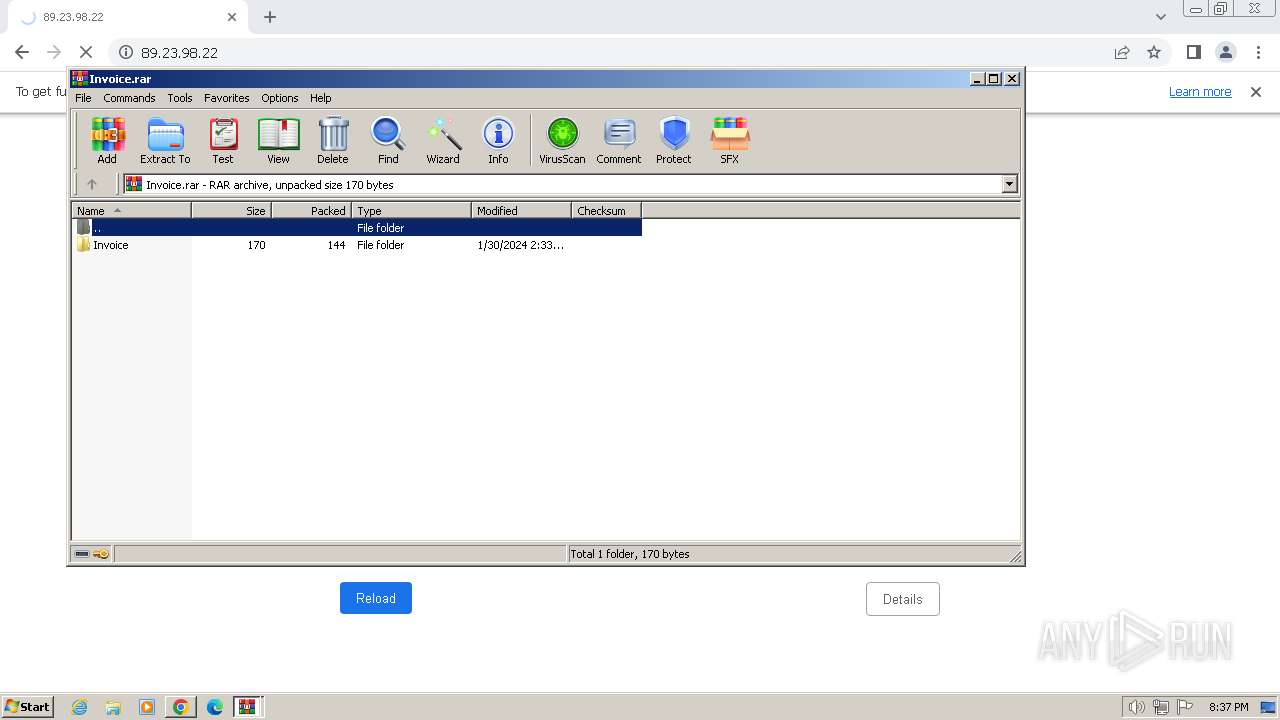Viewport: 1280px width, 720px height.
Task: Open the Help menu
Action: point(320,98)
